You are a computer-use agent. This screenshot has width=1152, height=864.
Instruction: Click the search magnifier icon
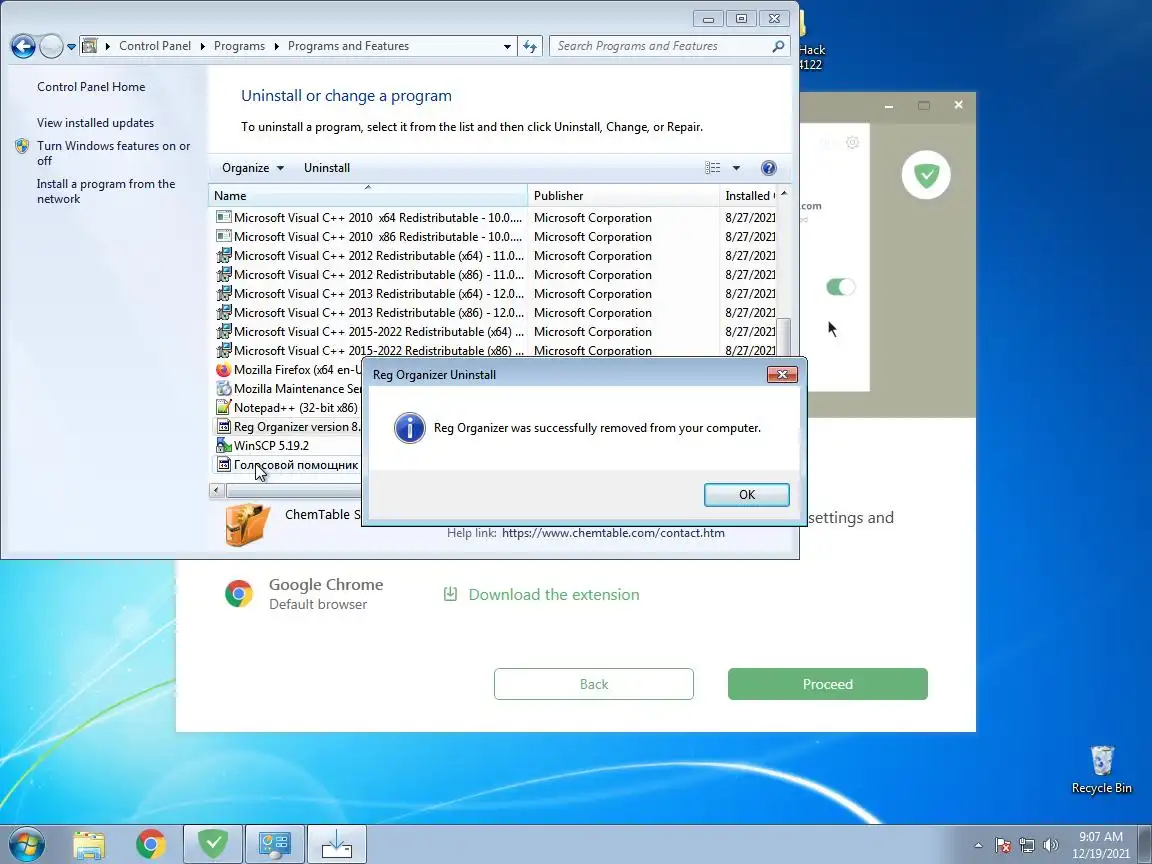[778, 46]
